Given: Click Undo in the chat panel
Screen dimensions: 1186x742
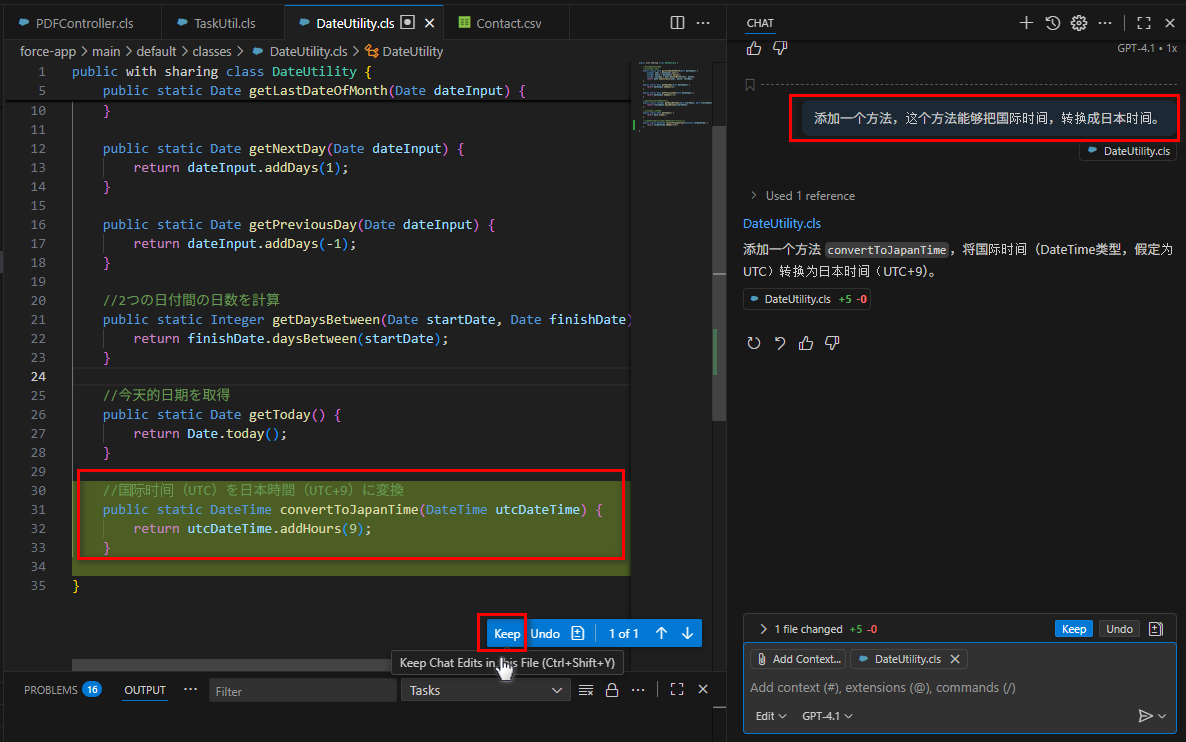Looking at the screenshot, I should click(1119, 629).
